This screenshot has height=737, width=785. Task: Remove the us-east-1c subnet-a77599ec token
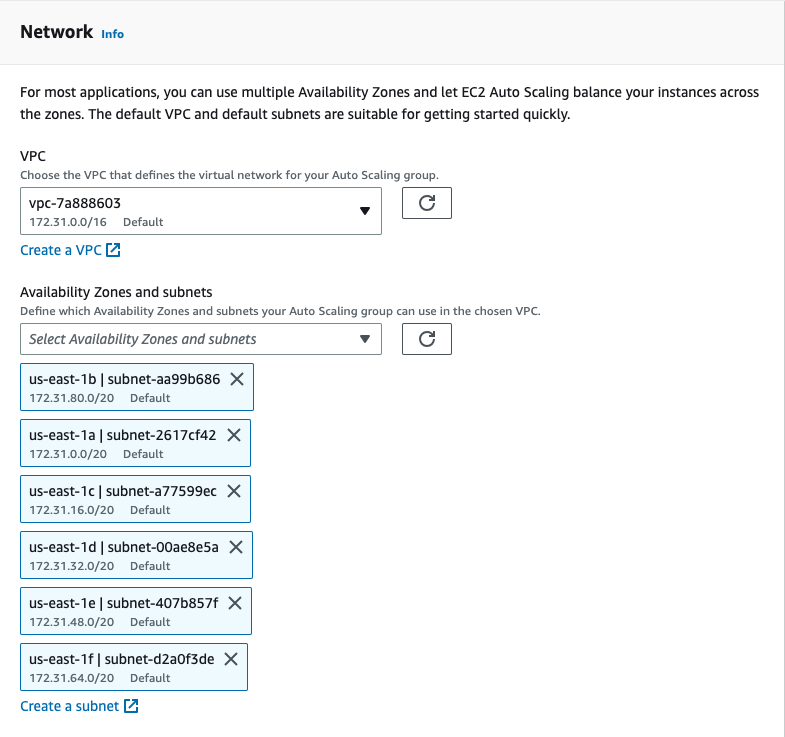(234, 491)
